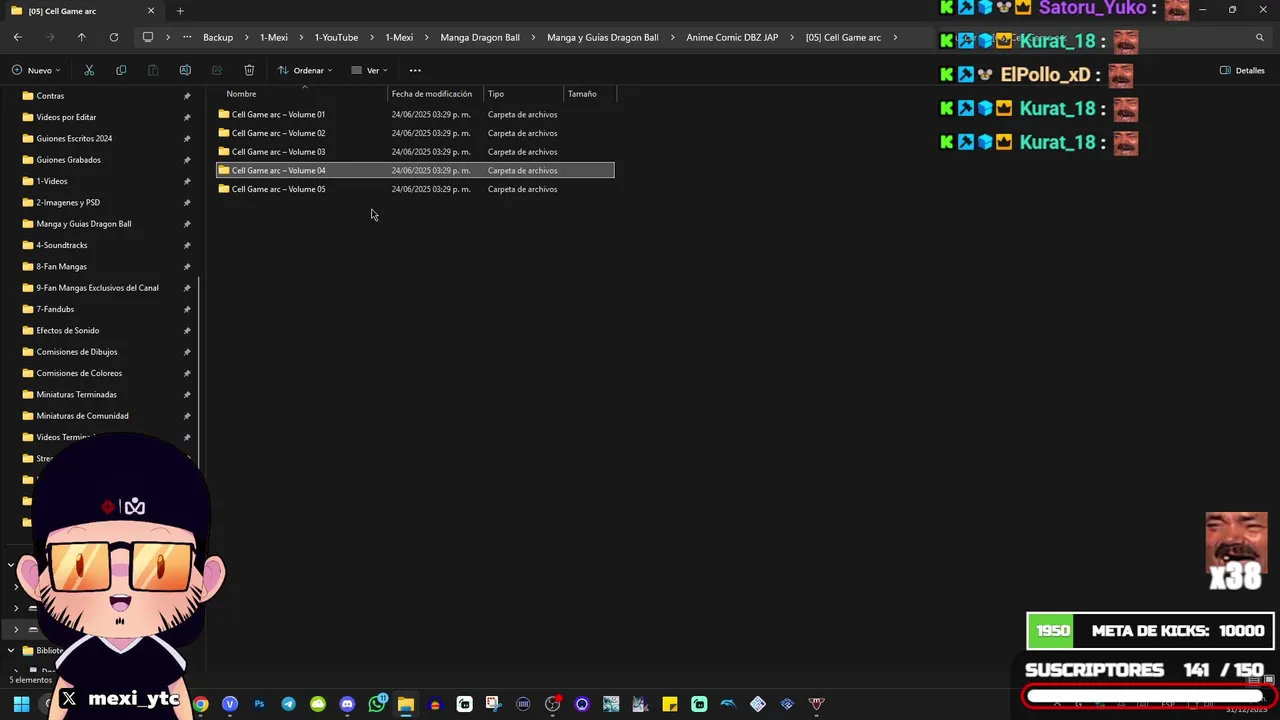Expand the Bibliotecas tree node
The image size is (1280, 720).
coord(11,650)
